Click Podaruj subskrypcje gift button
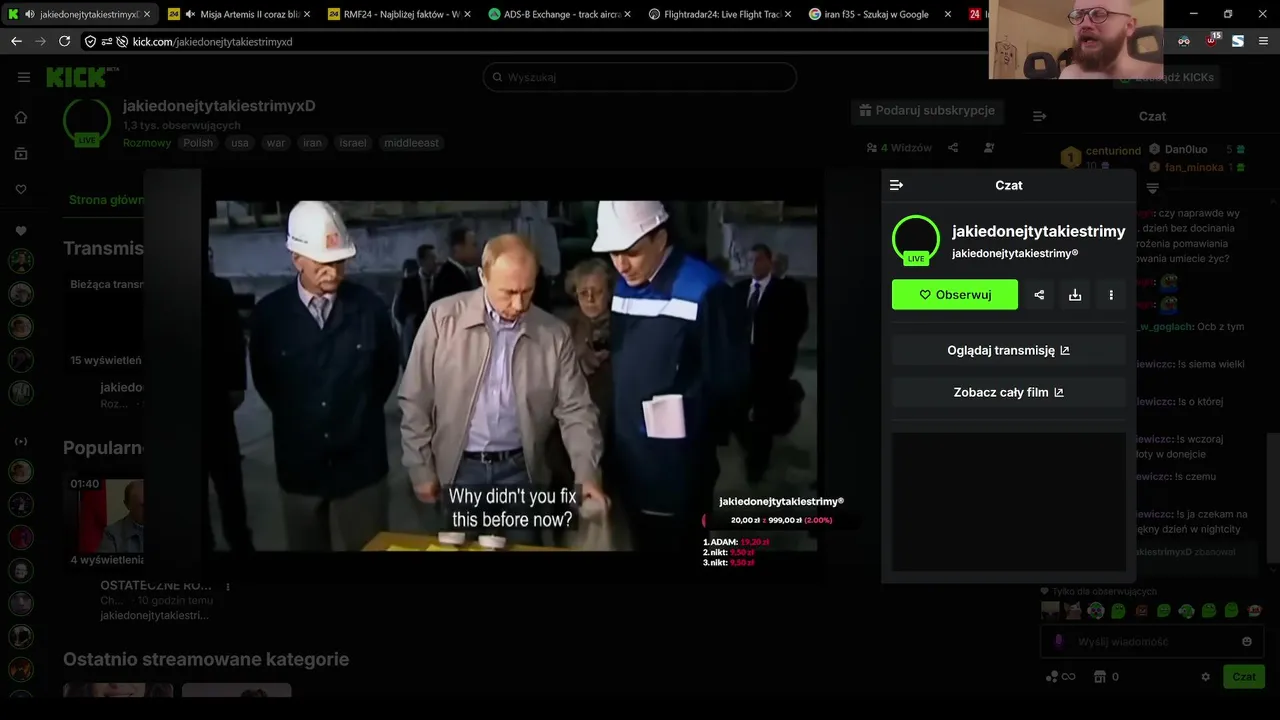1280x720 pixels. 928,110
